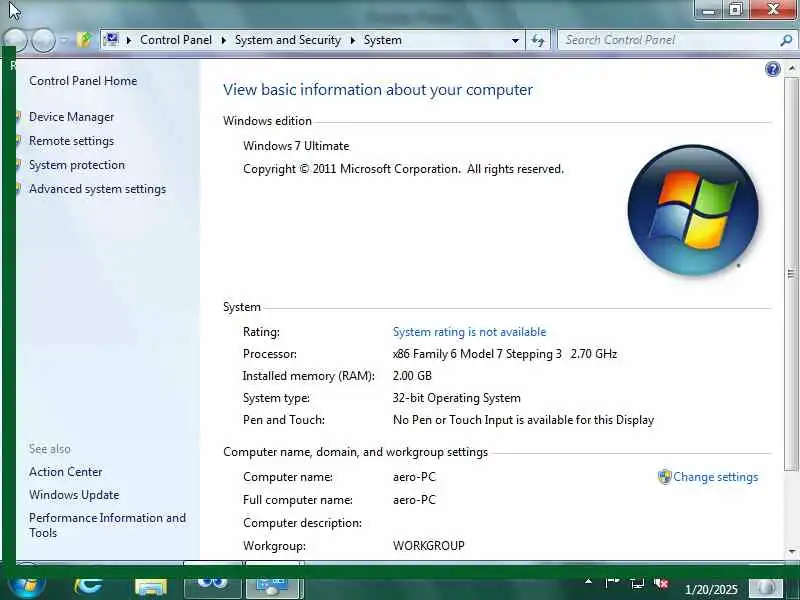This screenshot has height=600, width=800.
Task: Open Performance Information and Tools
Action: (107, 525)
